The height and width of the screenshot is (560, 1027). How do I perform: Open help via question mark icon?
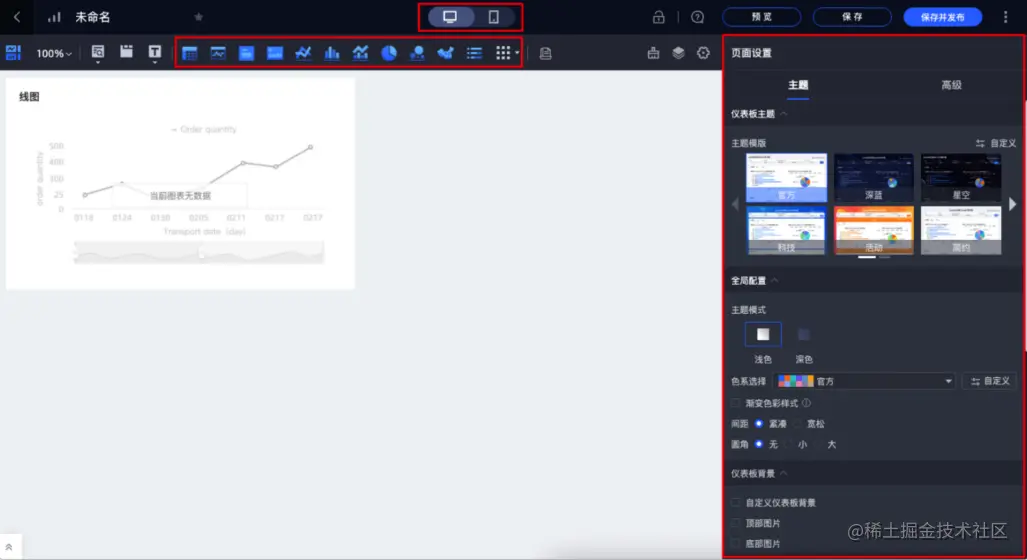[698, 17]
